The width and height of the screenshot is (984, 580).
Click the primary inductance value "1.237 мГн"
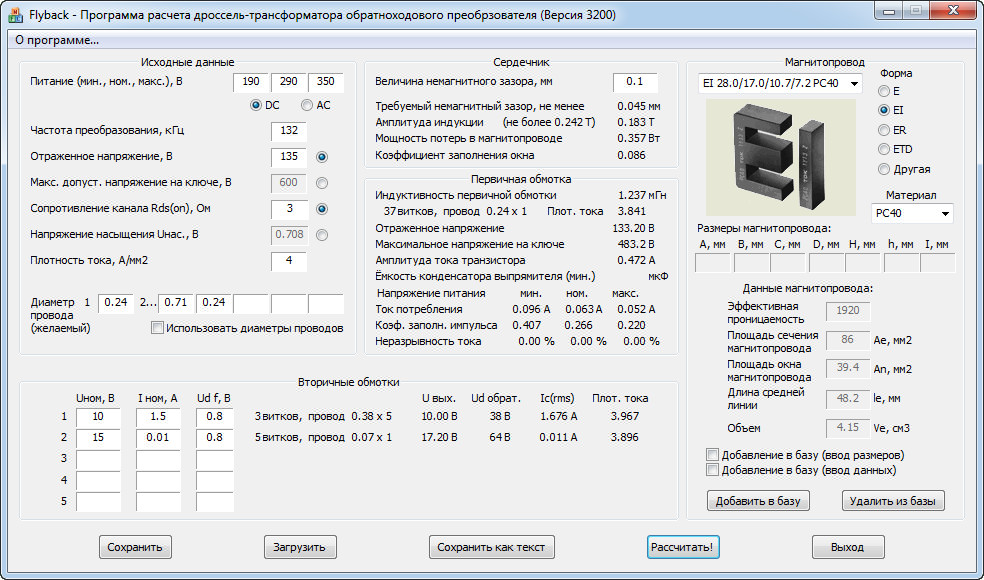click(x=642, y=196)
